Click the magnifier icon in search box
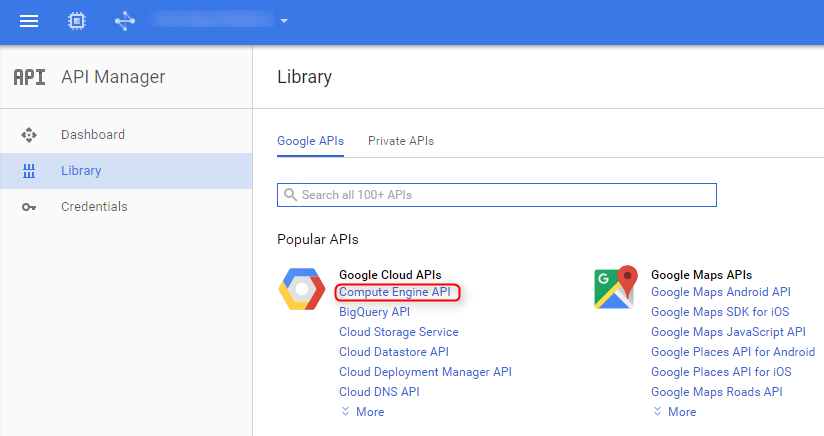This screenshot has width=824, height=436. [x=290, y=195]
